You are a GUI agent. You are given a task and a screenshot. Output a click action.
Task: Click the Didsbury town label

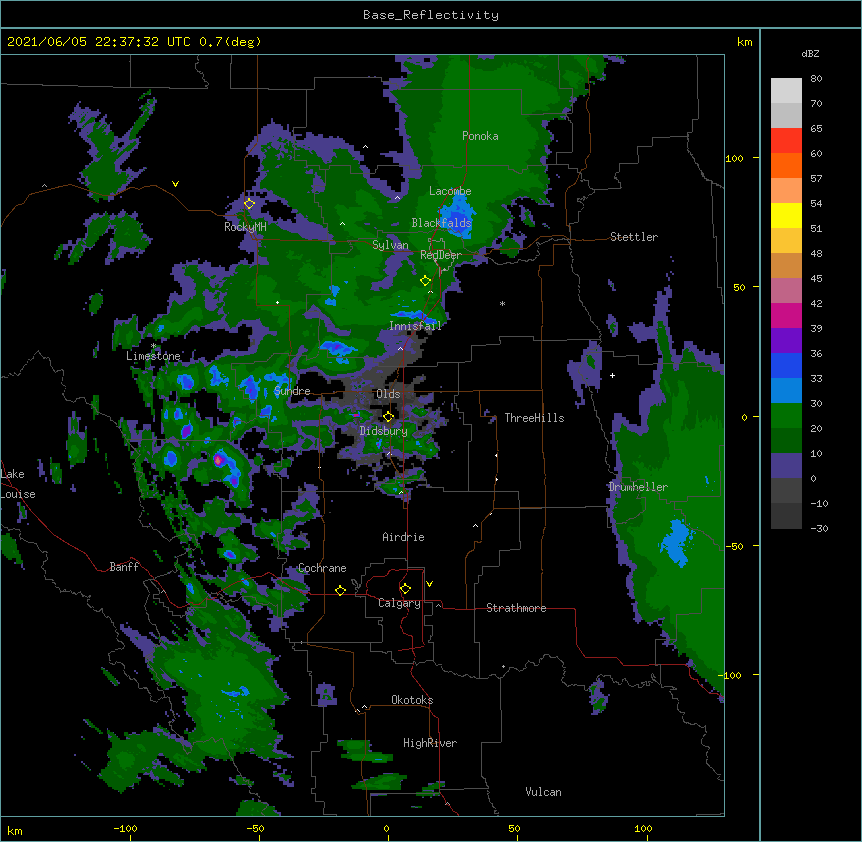click(x=383, y=431)
